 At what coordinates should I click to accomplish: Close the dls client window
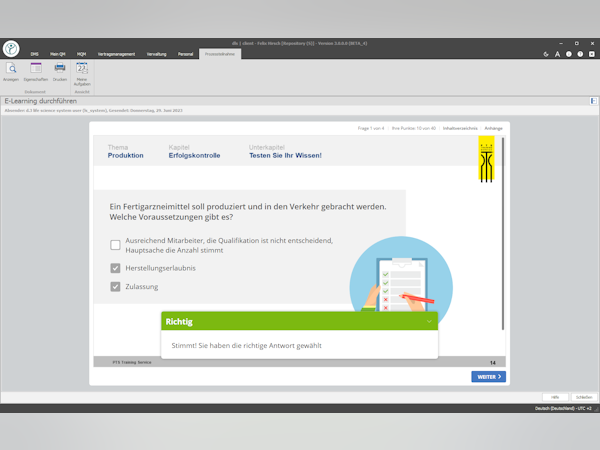pos(592,44)
